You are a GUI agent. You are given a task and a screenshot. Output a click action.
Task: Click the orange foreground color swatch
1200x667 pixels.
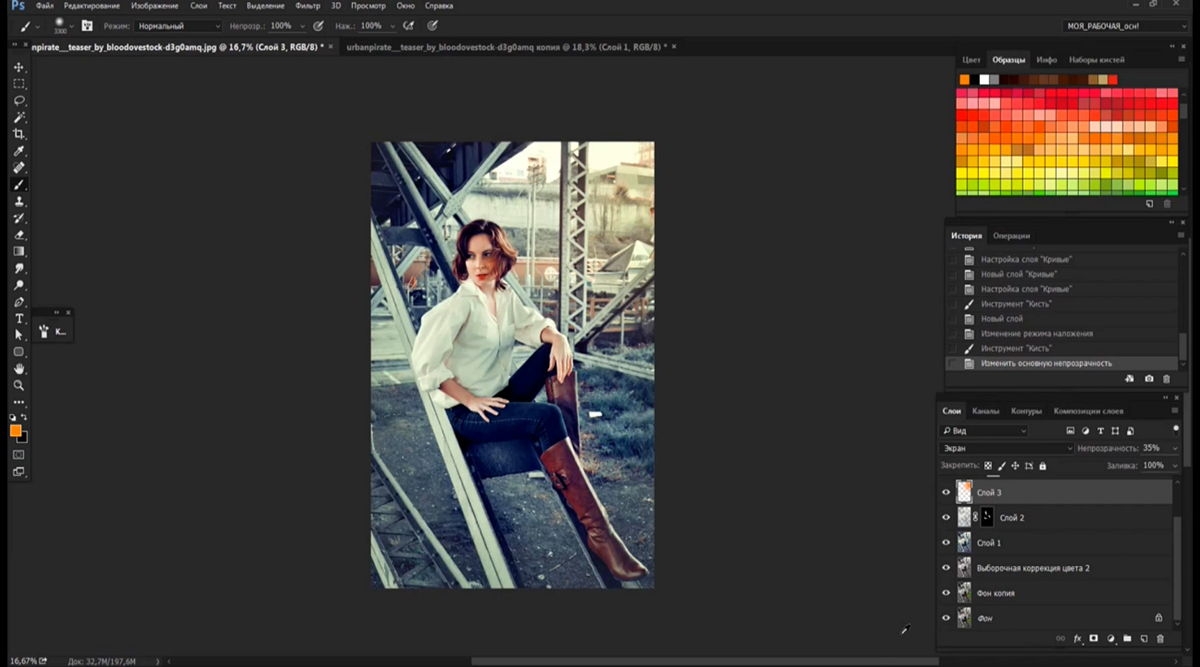(16, 431)
